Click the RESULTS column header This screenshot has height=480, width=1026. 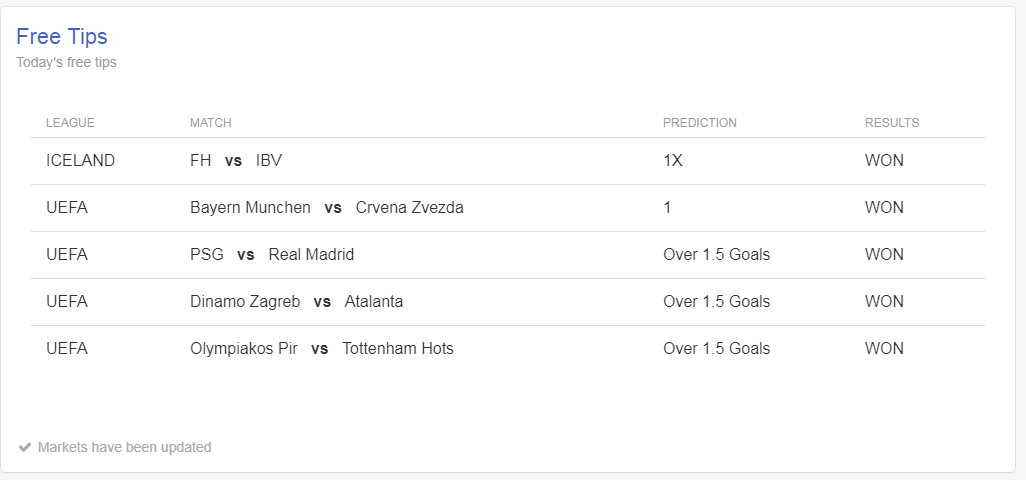[x=892, y=123]
